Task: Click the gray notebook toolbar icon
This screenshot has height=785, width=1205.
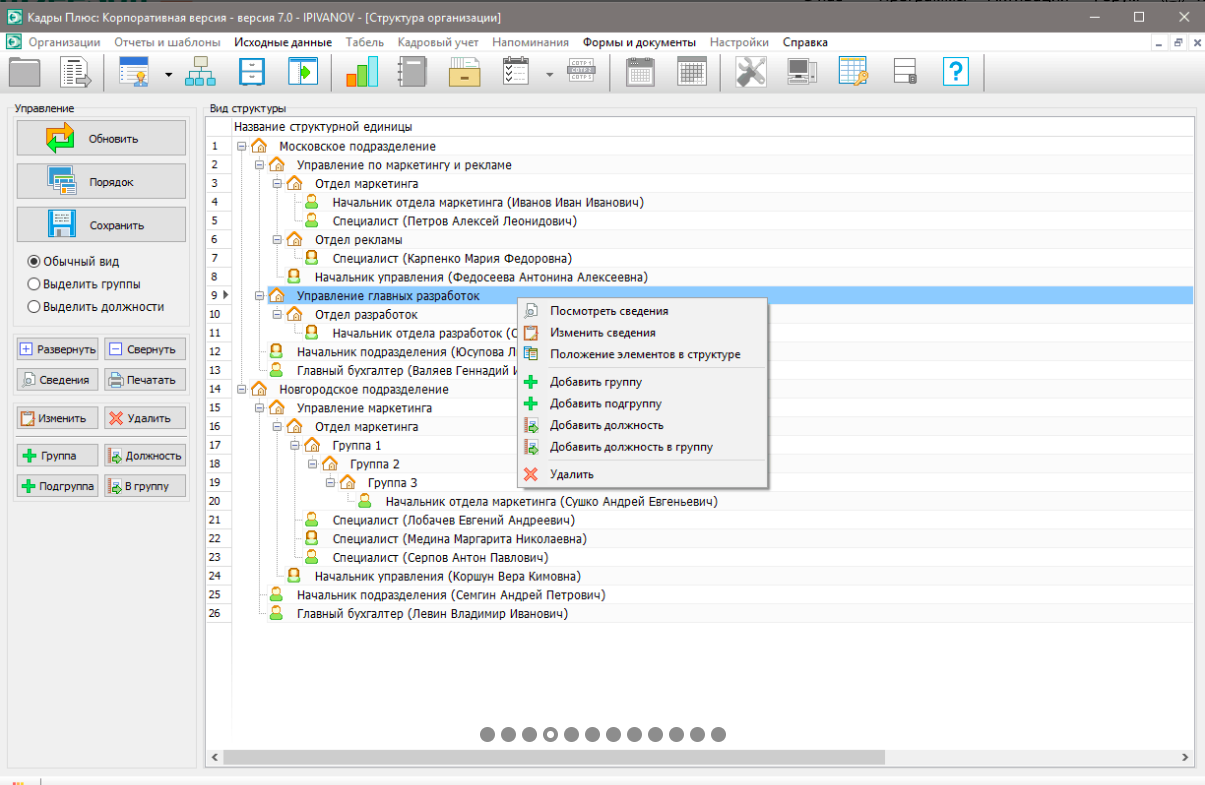Action: pyautogui.click(x=412, y=73)
